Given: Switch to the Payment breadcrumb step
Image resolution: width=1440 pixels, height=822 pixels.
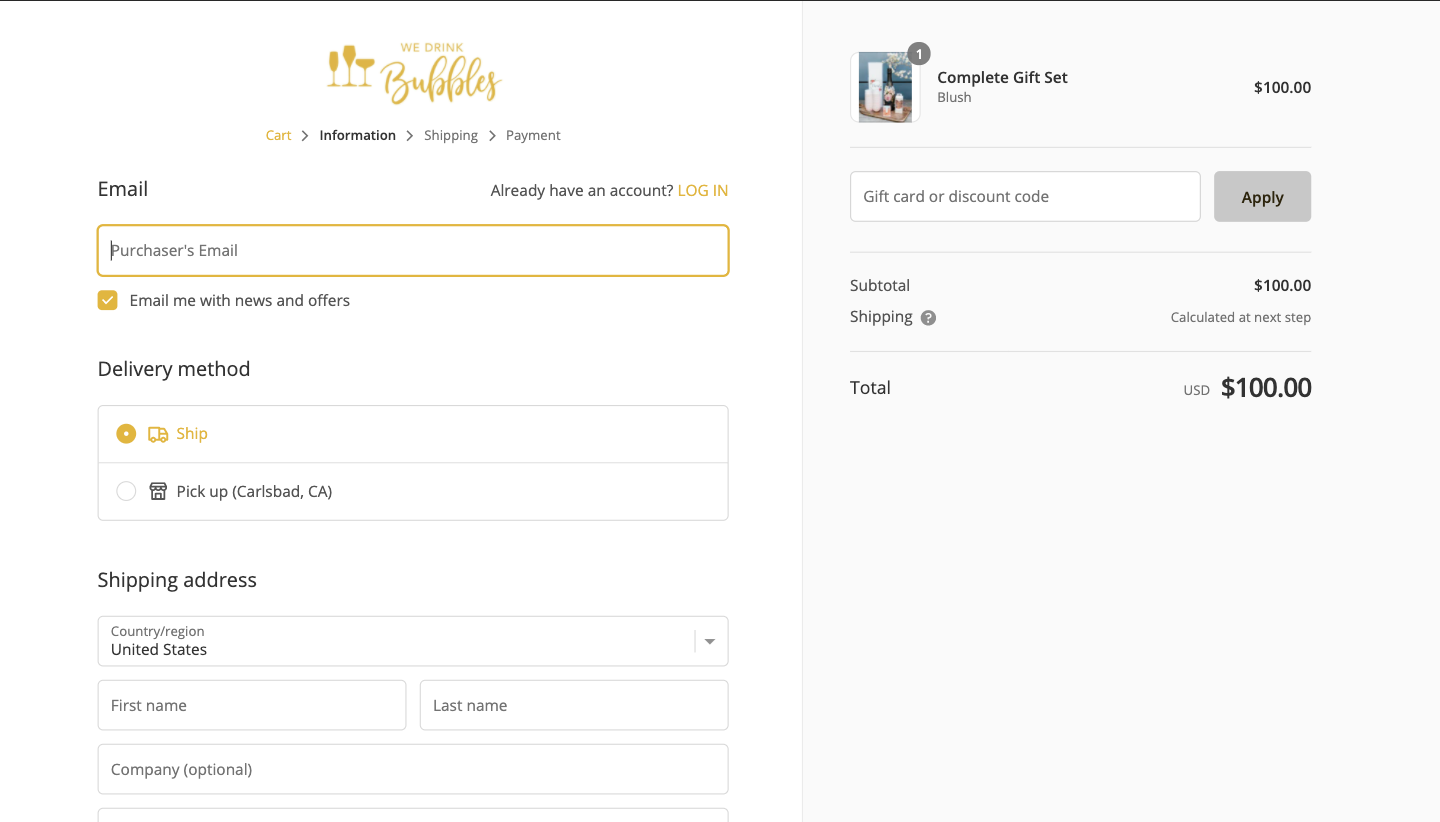Looking at the screenshot, I should pos(533,136).
